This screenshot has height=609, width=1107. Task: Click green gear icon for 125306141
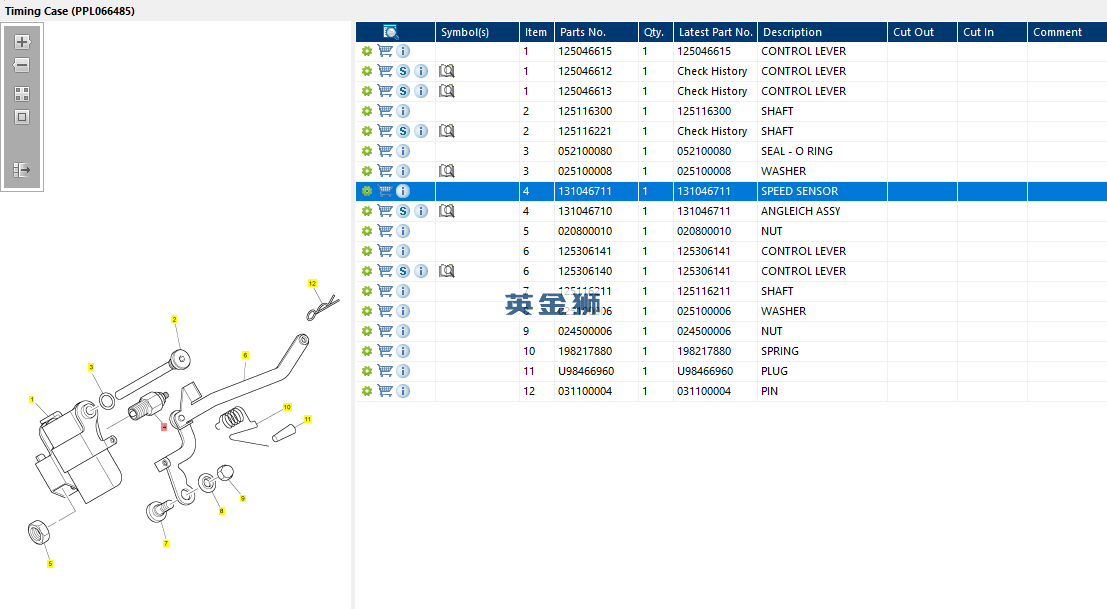pyautogui.click(x=366, y=251)
